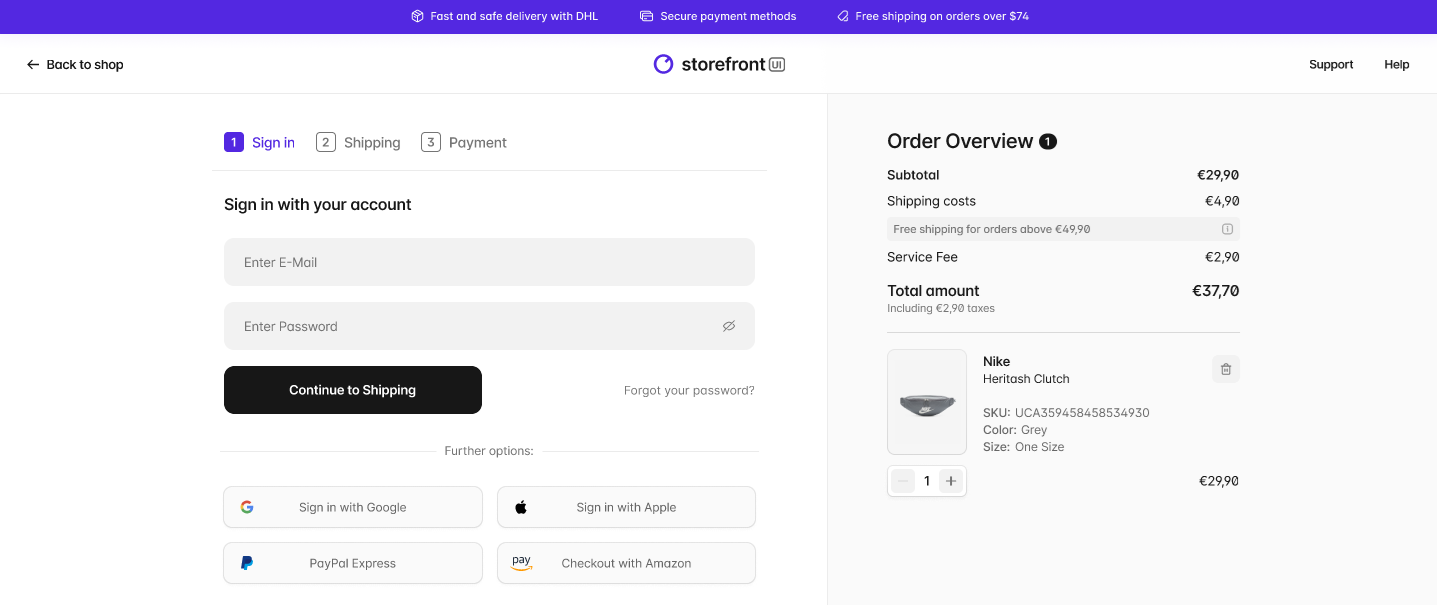Click the back arrow icon

[33, 65]
